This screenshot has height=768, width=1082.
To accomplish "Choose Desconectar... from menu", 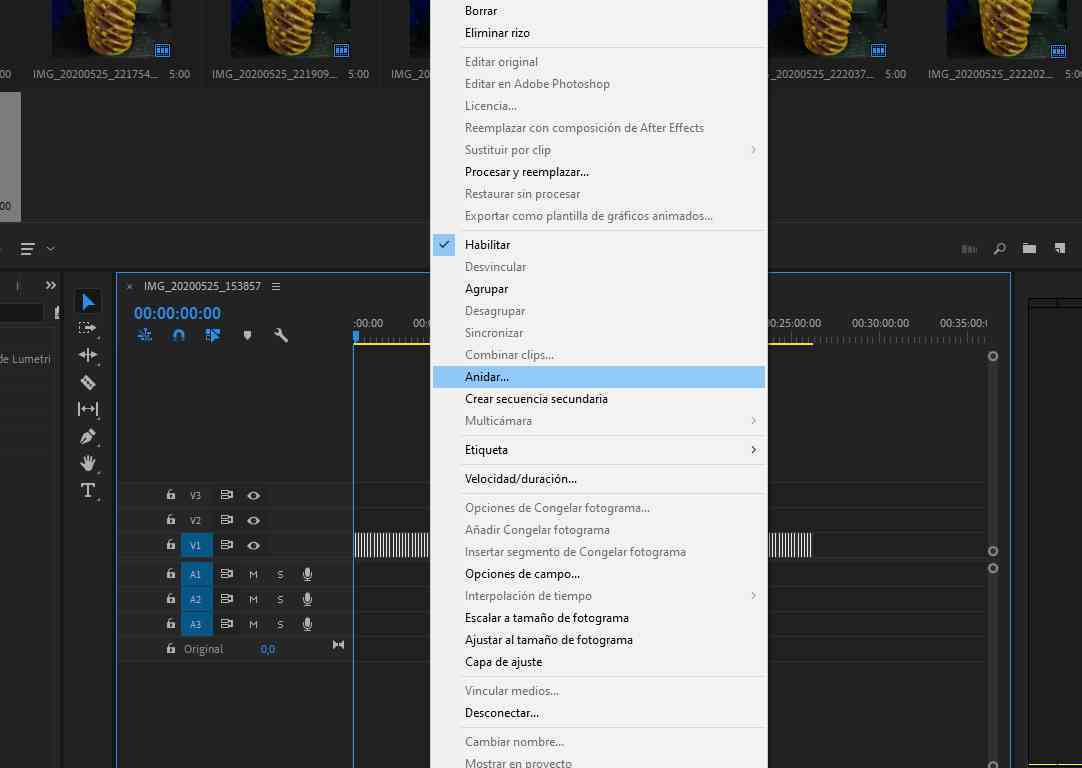I will coord(599,713).
